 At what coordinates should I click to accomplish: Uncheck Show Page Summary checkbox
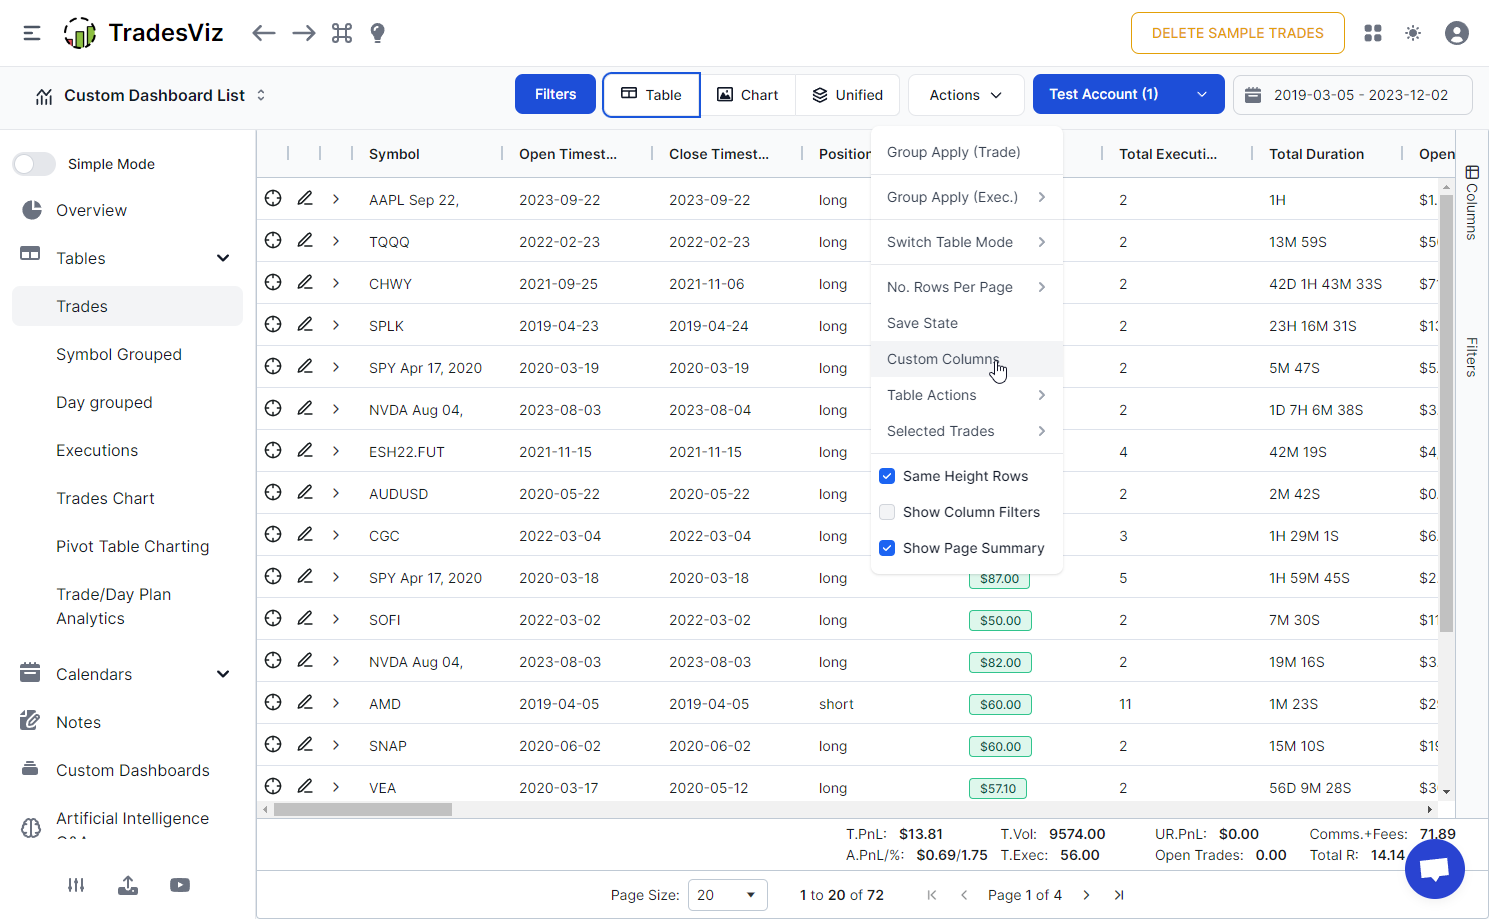pos(887,548)
